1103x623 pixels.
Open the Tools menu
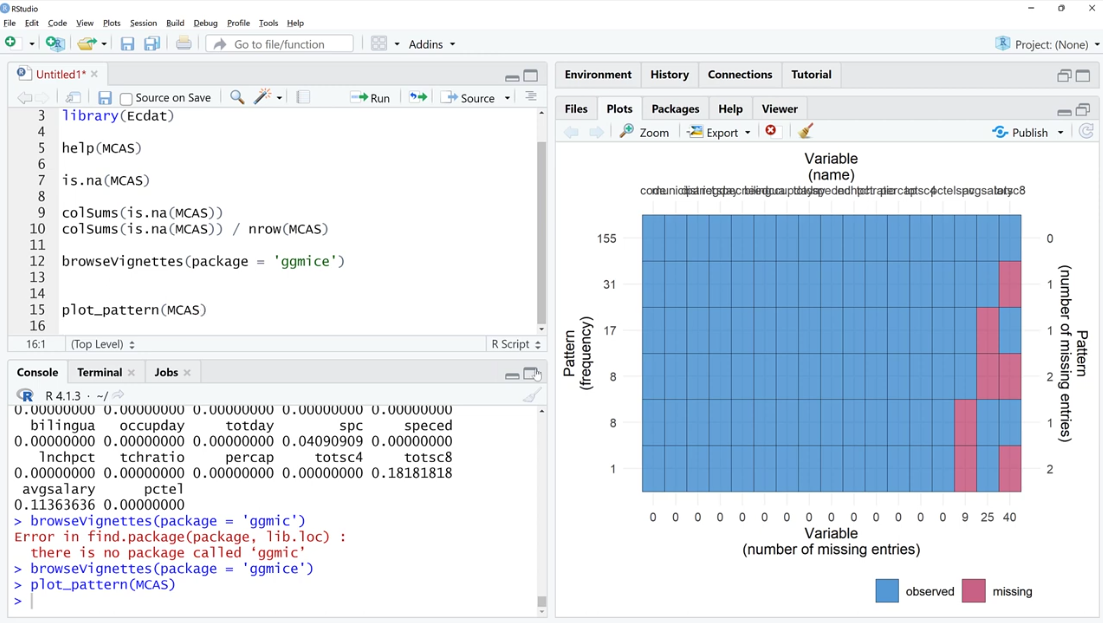coord(268,23)
